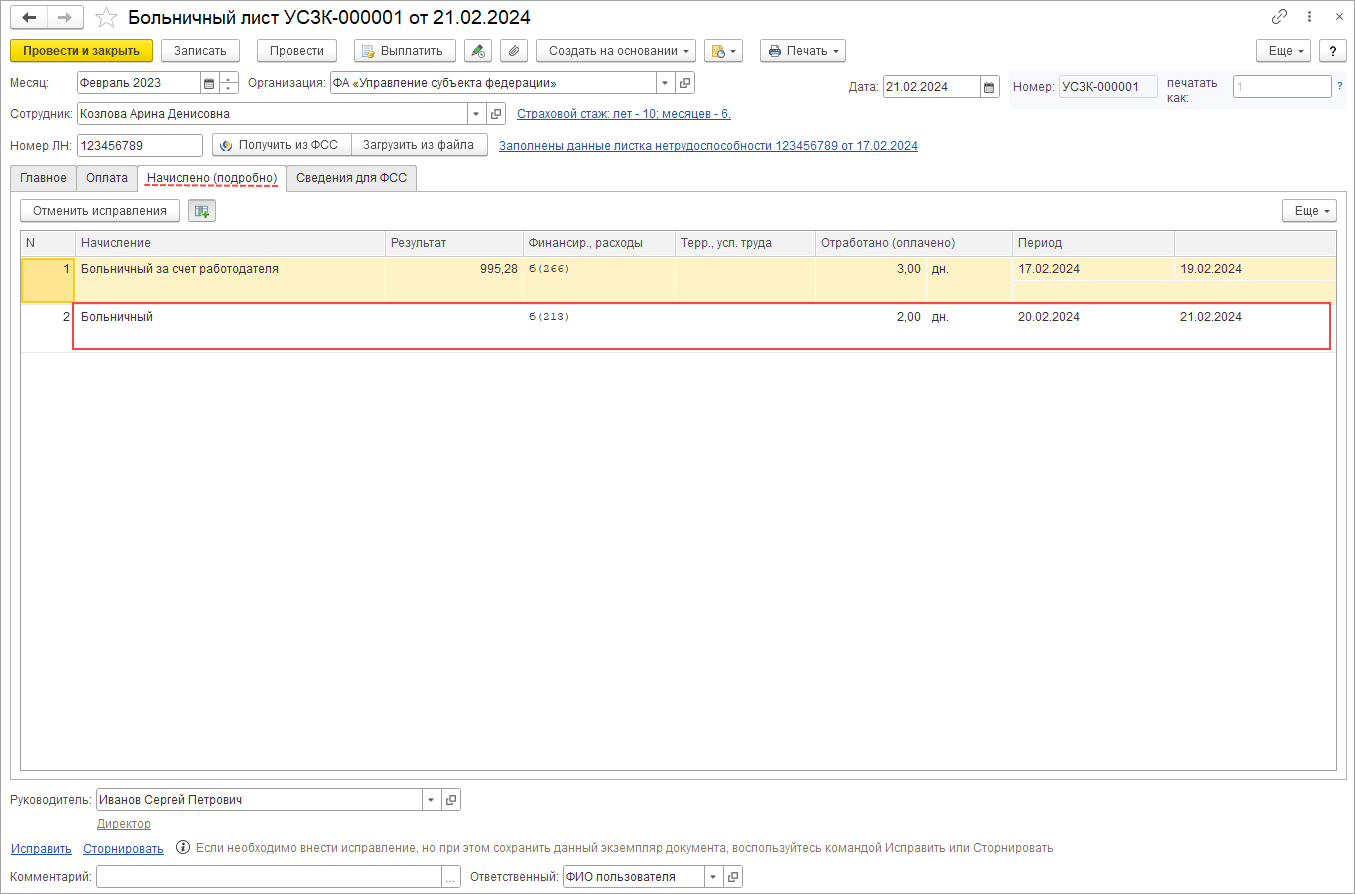Open the Сведения для ФСС tab
1355x894 pixels.
coord(352,178)
